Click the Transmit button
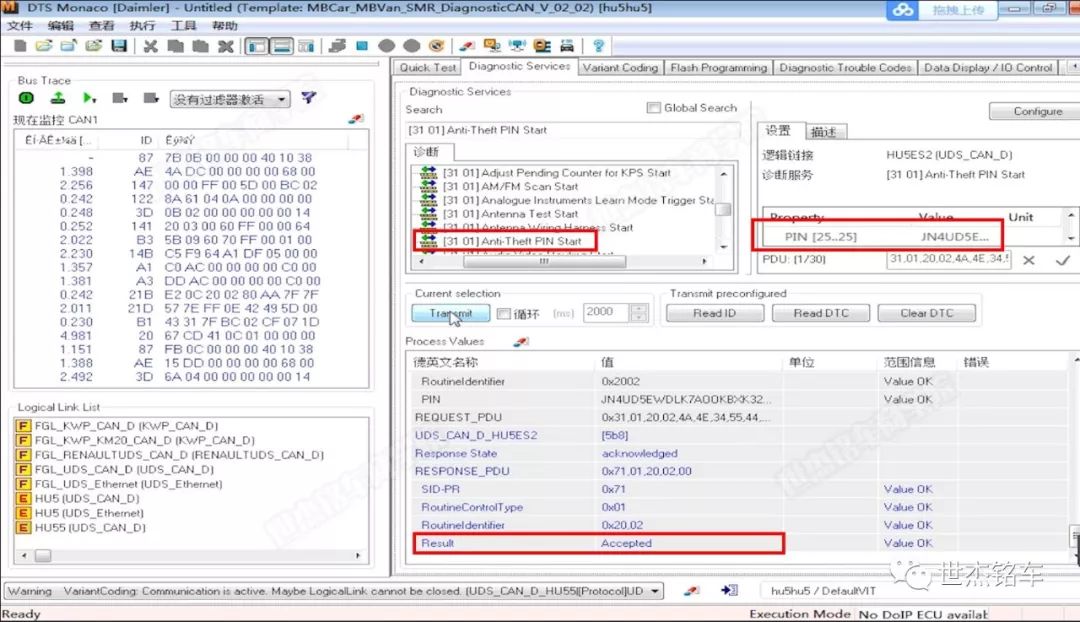Viewport: 1080px width, 622px height. click(450, 313)
